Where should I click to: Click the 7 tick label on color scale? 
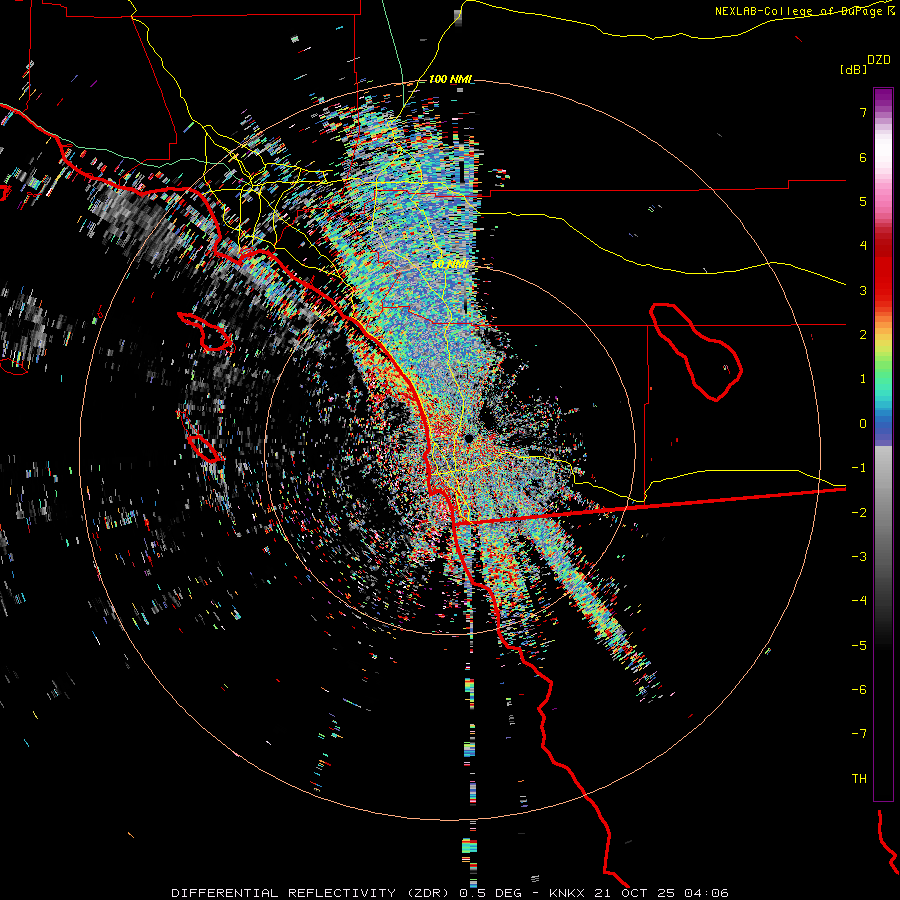[863, 112]
